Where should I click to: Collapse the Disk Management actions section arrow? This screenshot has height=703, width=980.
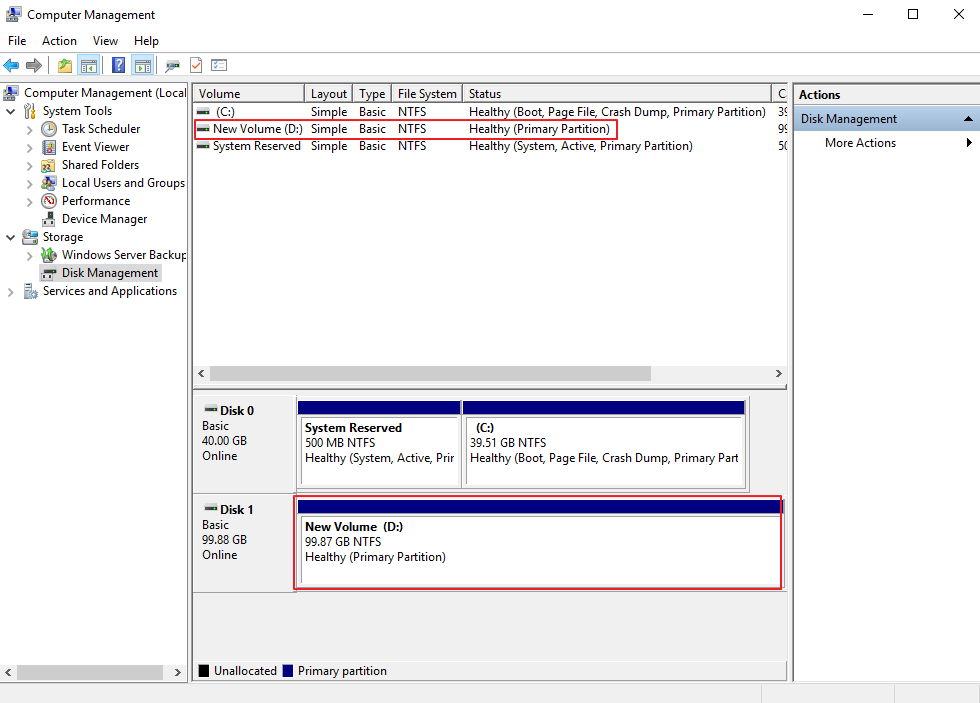(968, 119)
